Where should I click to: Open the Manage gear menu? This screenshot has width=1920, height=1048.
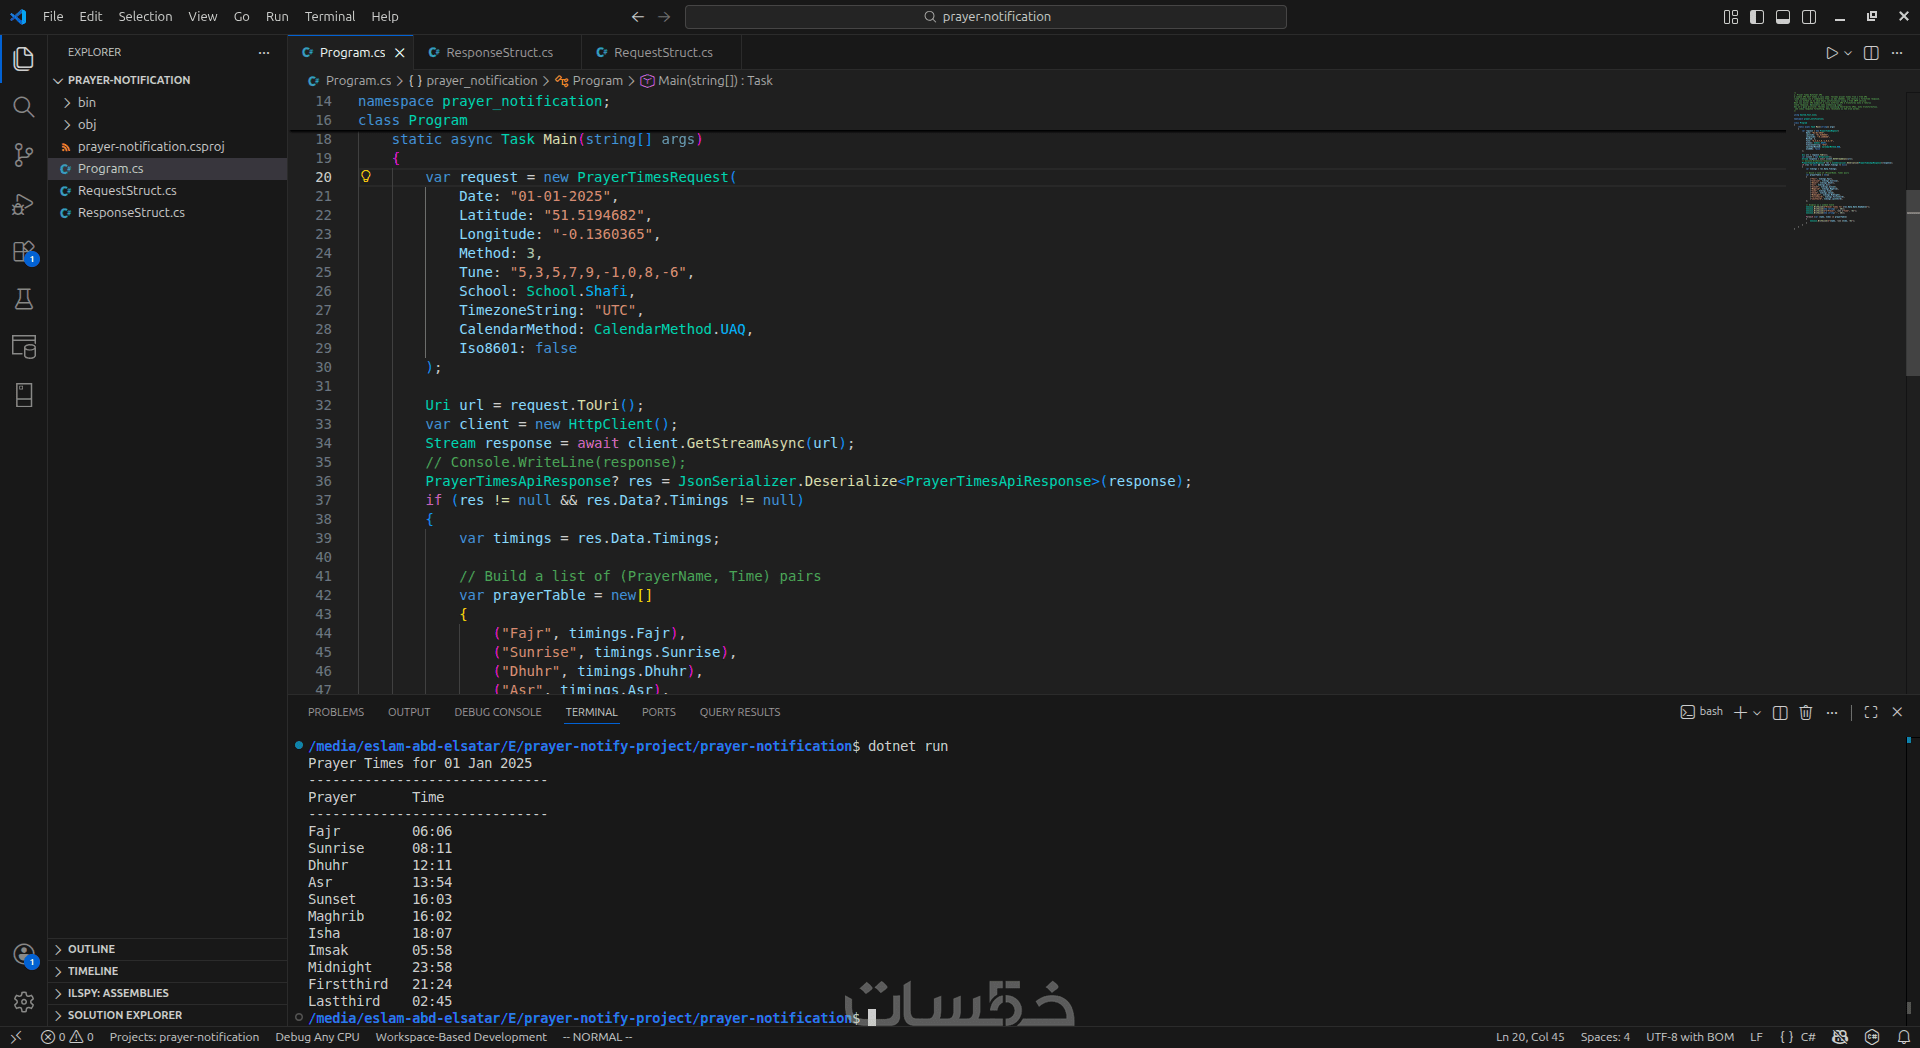tap(24, 1001)
